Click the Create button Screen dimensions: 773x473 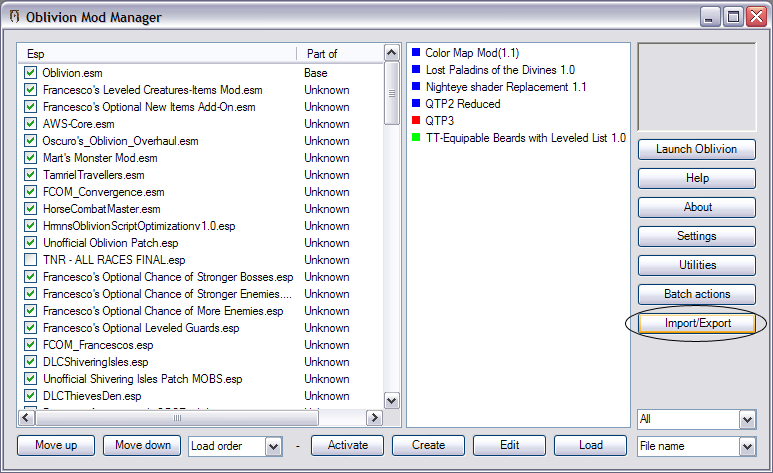[x=428, y=445]
